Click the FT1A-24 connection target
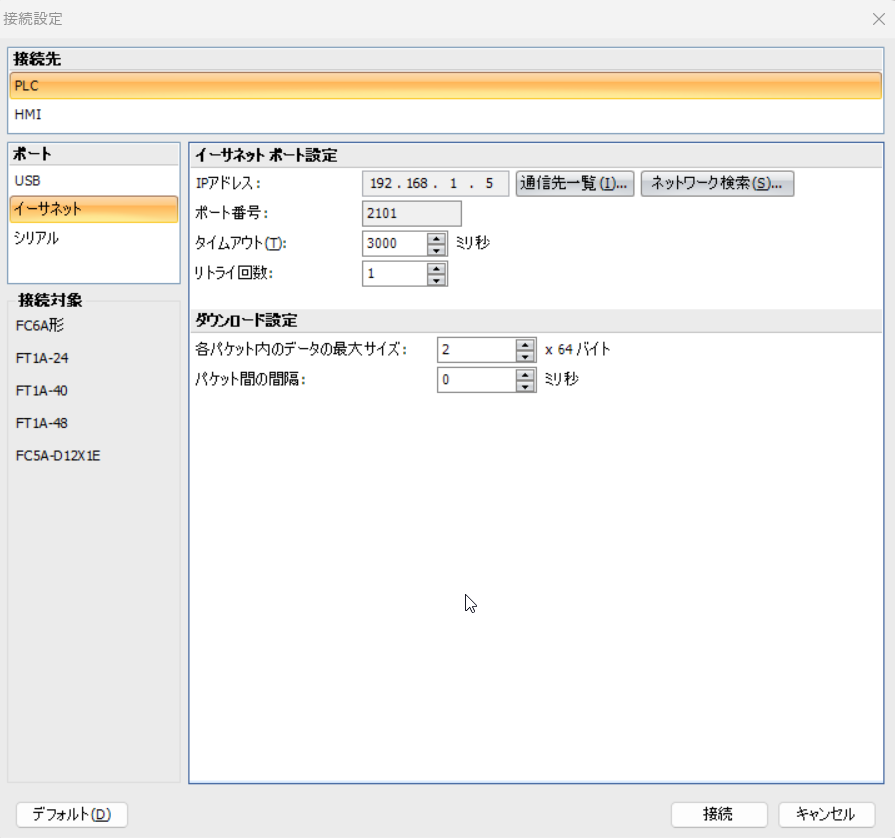The width and height of the screenshot is (895, 838). click(x=42, y=358)
